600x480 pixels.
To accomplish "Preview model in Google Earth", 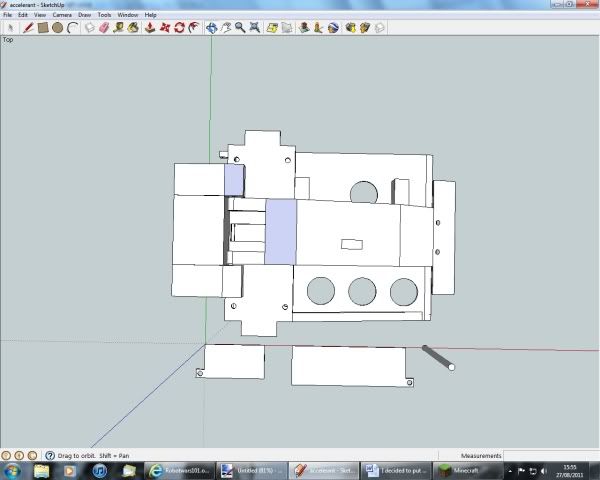I will click(x=333, y=28).
